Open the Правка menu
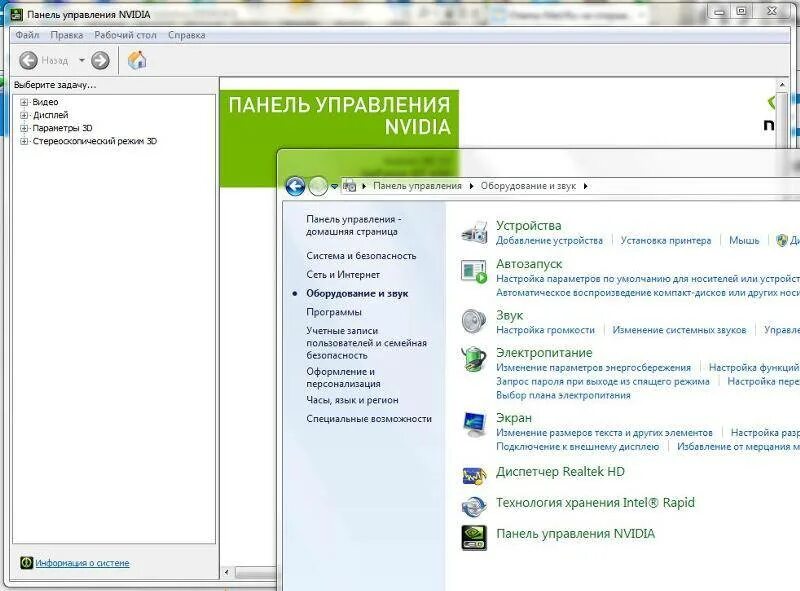Image resolution: width=800 pixels, height=591 pixels. coord(67,35)
